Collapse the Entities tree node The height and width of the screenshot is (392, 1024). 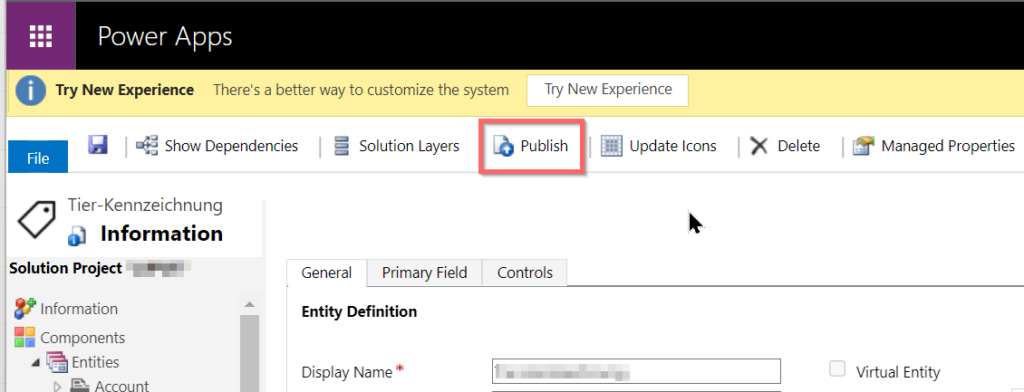click(x=35, y=363)
